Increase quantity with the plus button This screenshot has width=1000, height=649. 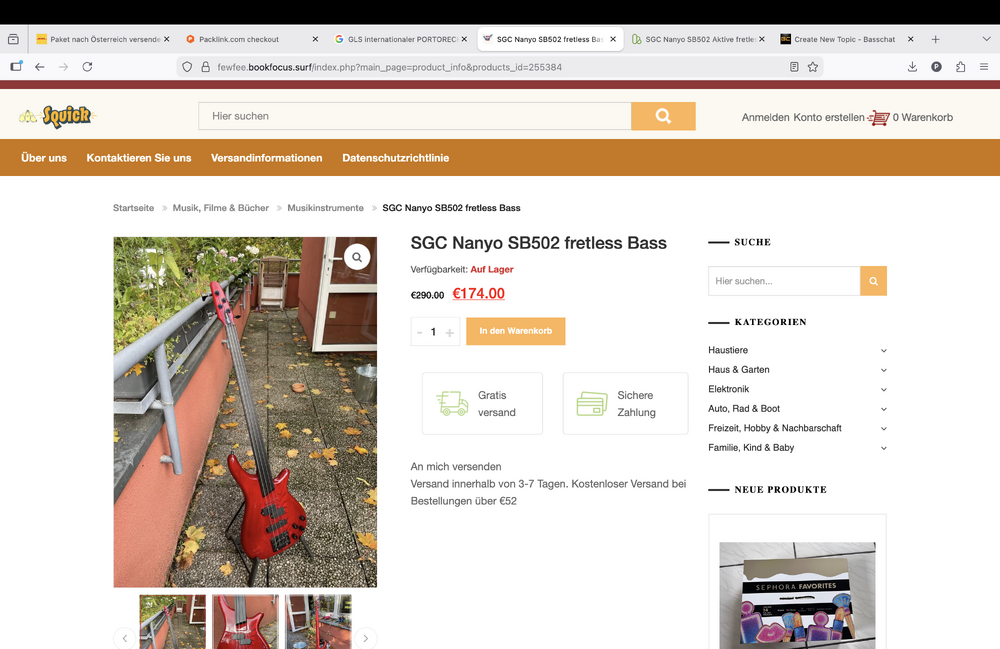pos(450,332)
